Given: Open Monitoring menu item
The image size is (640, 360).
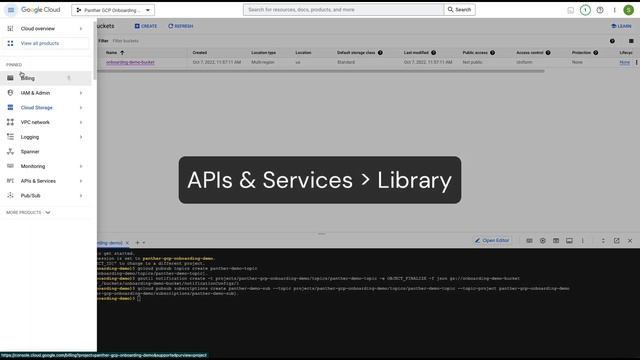Looking at the screenshot, I should [33, 167].
